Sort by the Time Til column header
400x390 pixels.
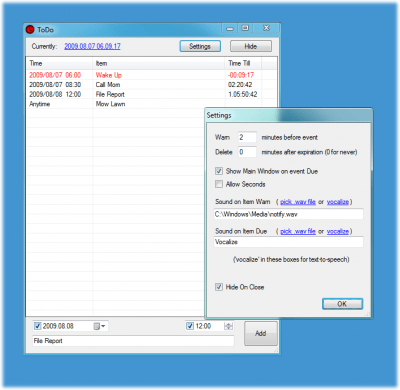[x=243, y=63]
